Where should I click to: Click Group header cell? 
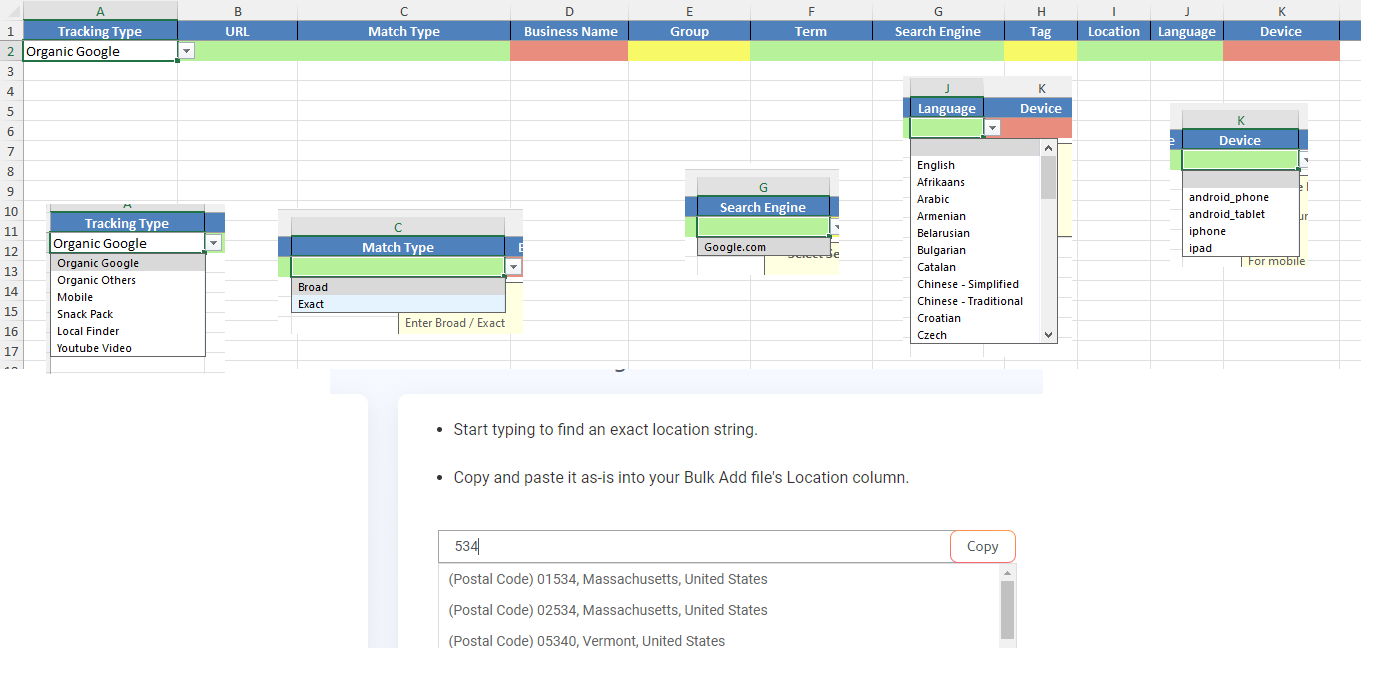tap(689, 31)
